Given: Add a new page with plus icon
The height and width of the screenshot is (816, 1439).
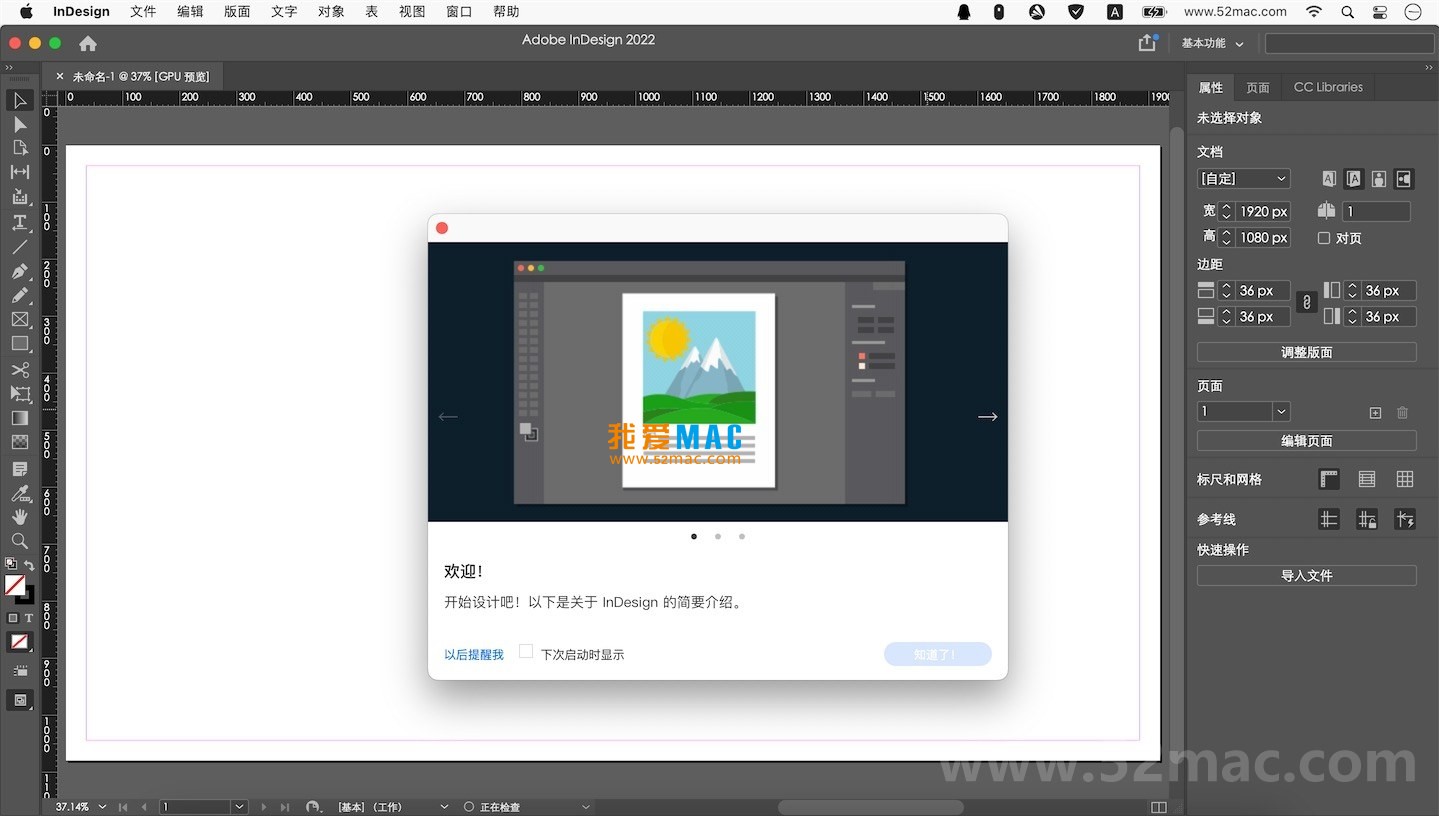Looking at the screenshot, I should click(1375, 412).
